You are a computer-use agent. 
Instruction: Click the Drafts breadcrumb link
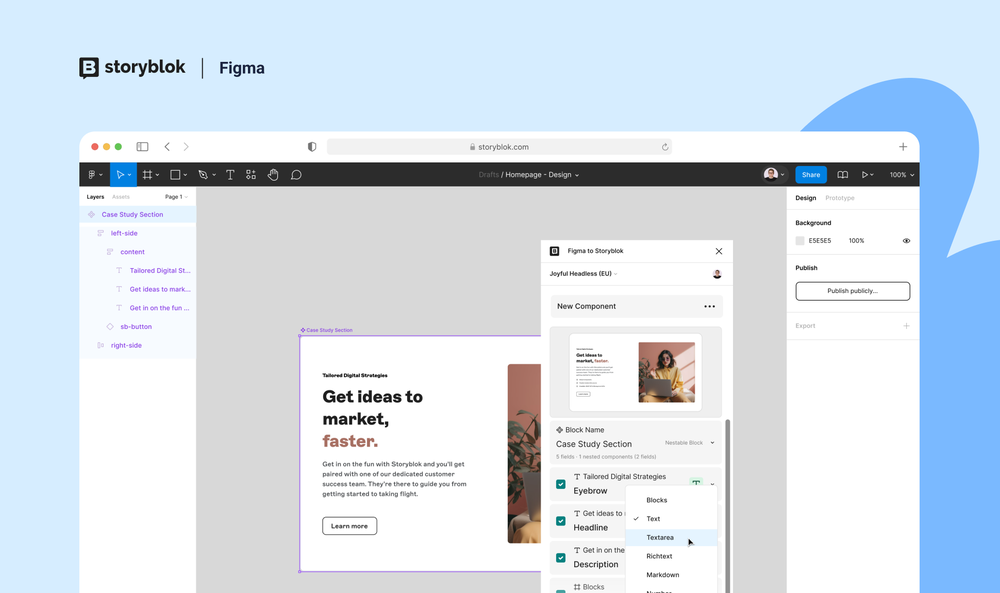click(489, 175)
